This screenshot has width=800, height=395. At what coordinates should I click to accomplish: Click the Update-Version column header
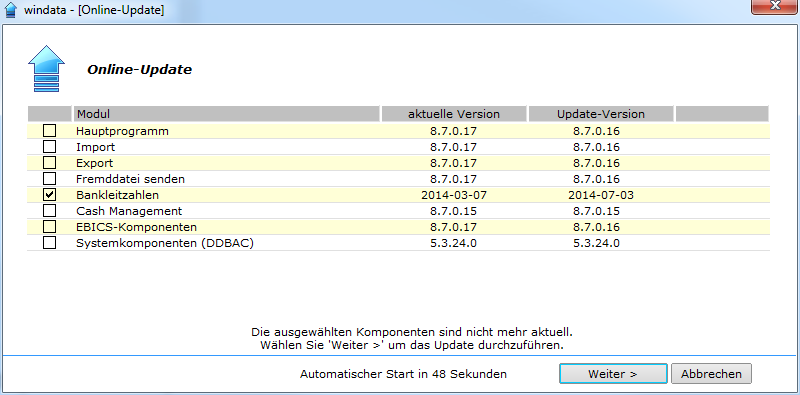(x=601, y=114)
